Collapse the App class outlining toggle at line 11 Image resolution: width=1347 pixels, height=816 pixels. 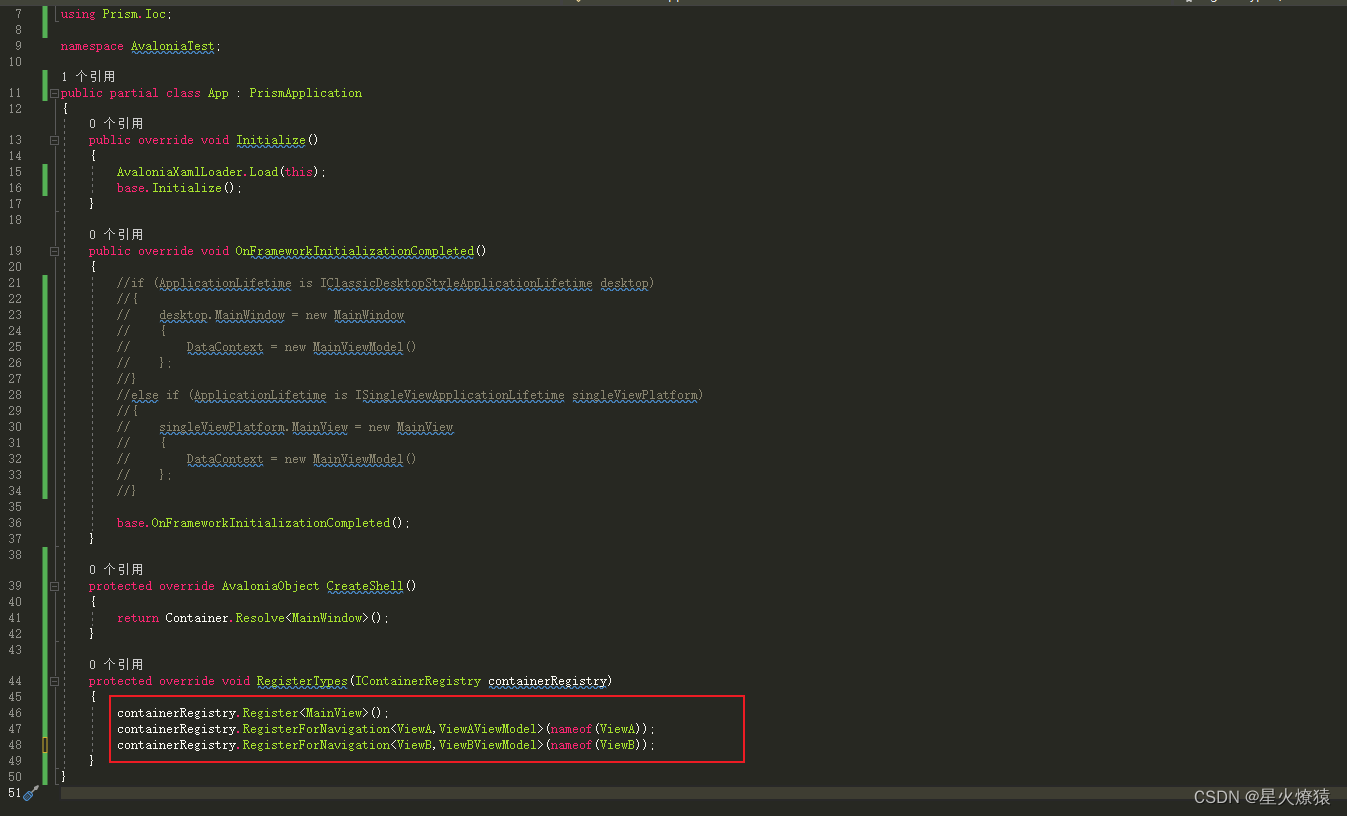(x=54, y=93)
